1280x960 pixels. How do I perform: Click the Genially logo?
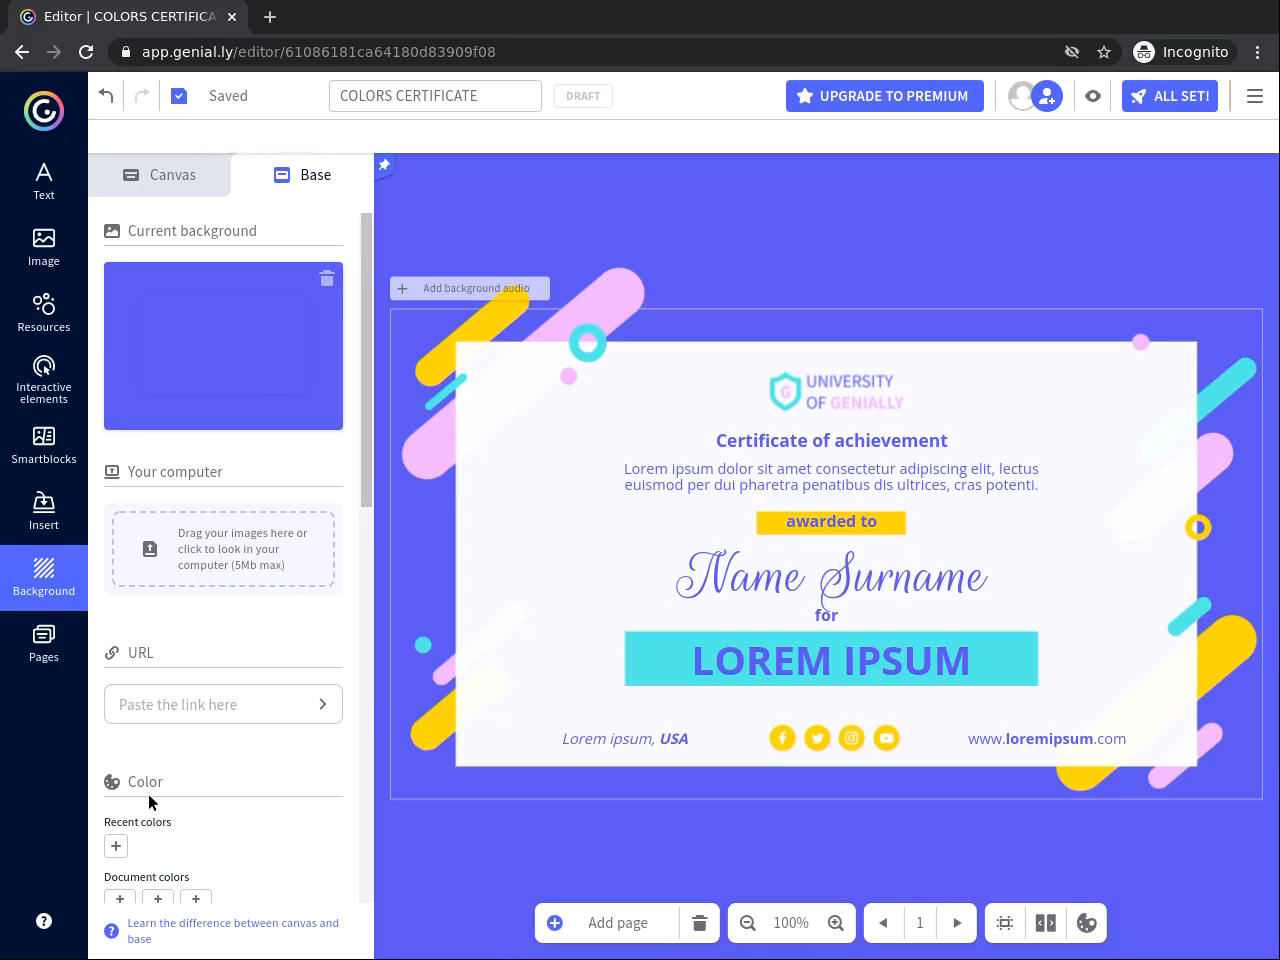point(44,111)
